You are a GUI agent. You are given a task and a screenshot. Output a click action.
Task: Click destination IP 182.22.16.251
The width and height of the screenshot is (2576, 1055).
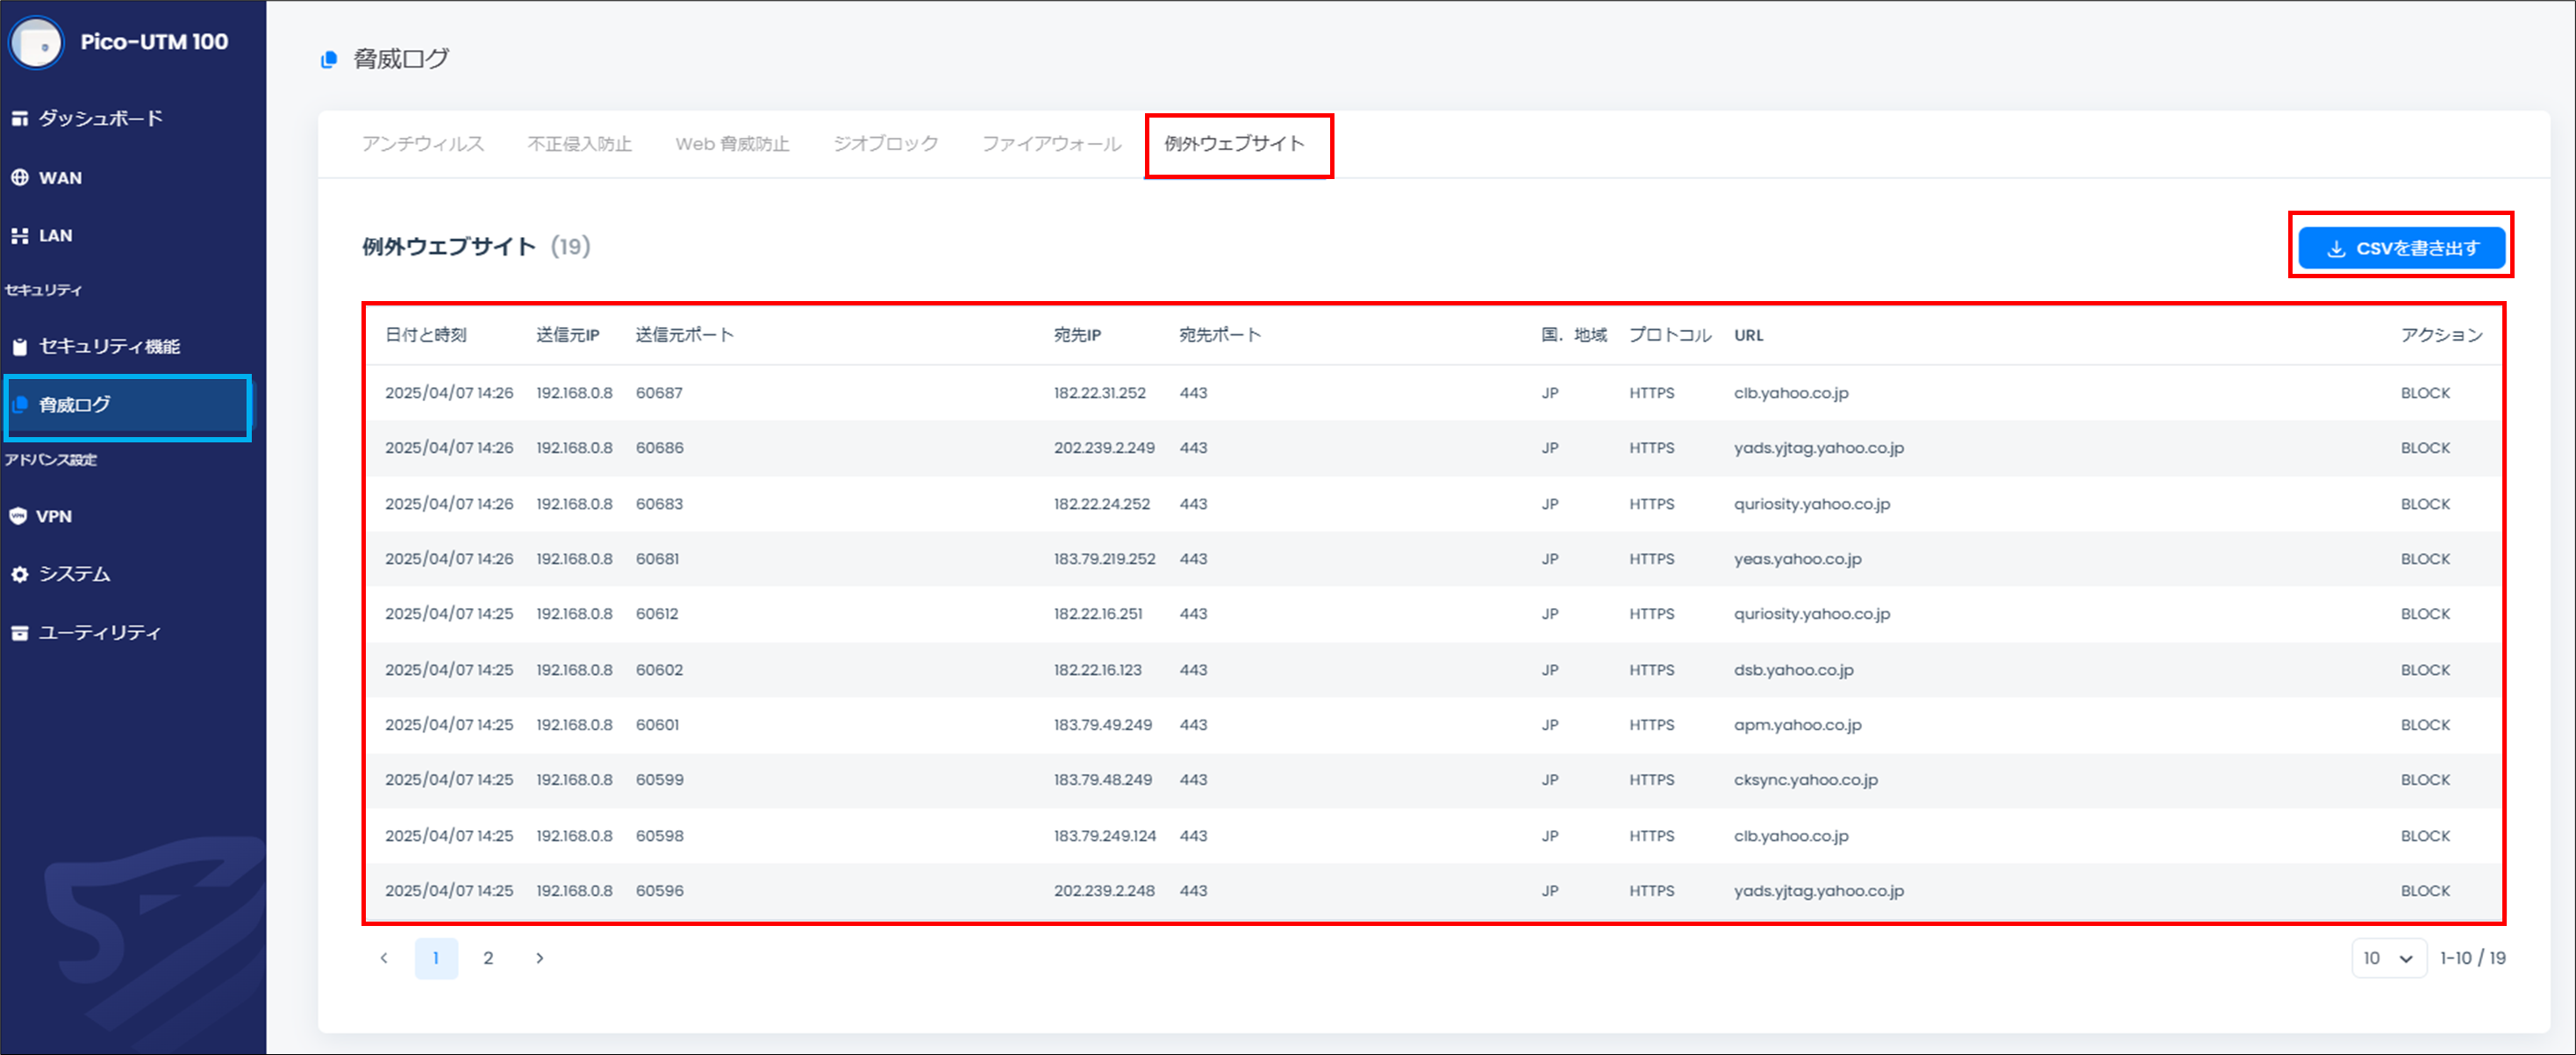[1098, 614]
